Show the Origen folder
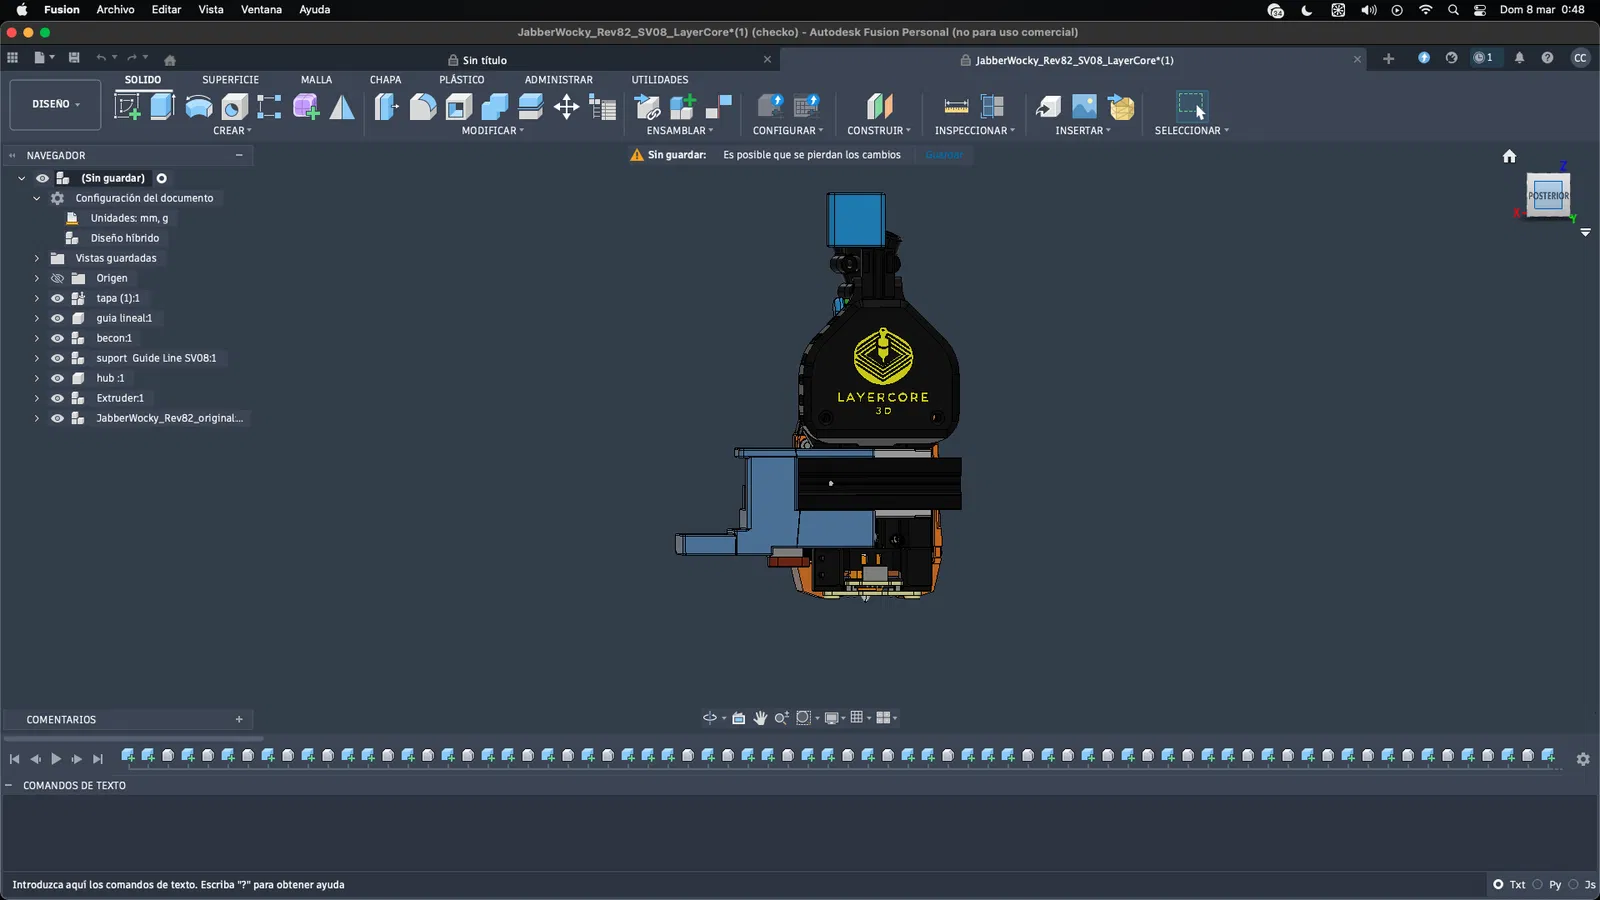The width and height of the screenshot is (1600, 900). coord(57,278)
